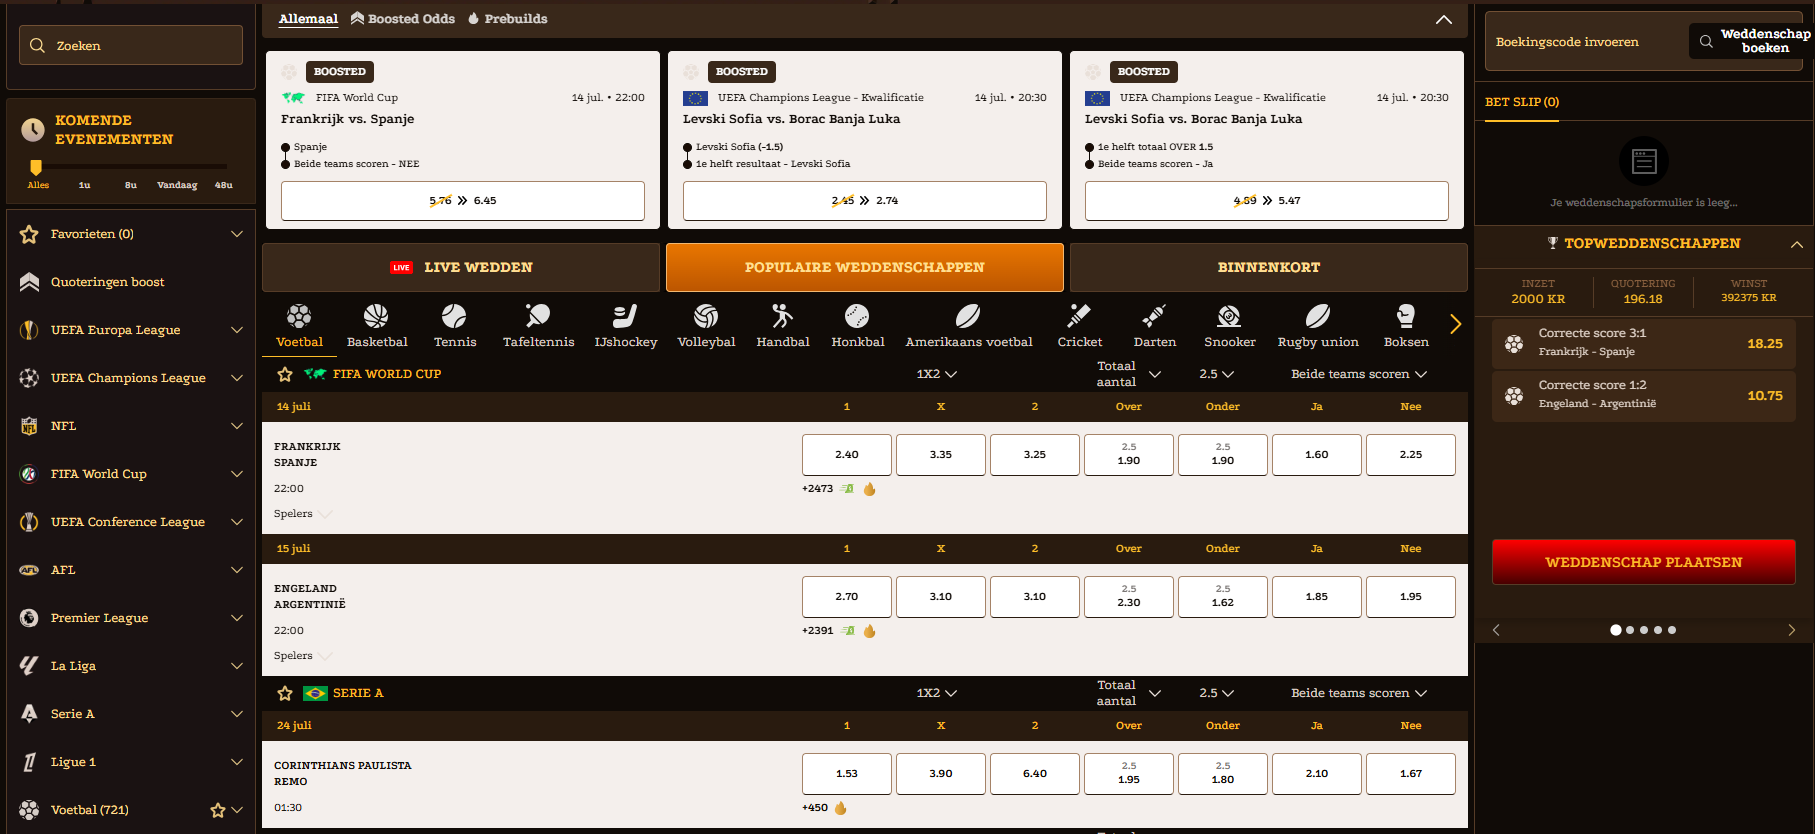This screenshot has height=834, width=1815.
Task: Select the Amerikaans voetbal sport icon
Action: [x=968, y=316]
